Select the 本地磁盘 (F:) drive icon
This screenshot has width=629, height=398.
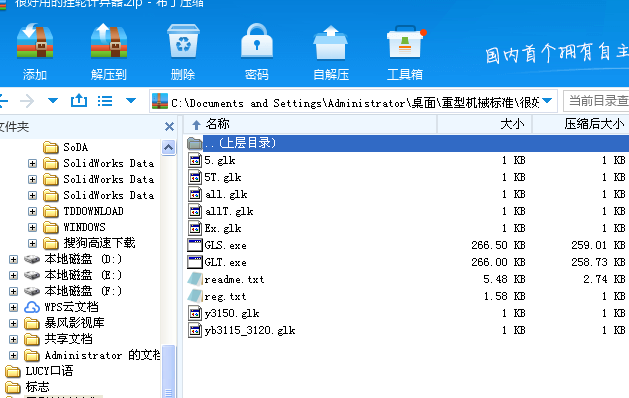(32, 291)
